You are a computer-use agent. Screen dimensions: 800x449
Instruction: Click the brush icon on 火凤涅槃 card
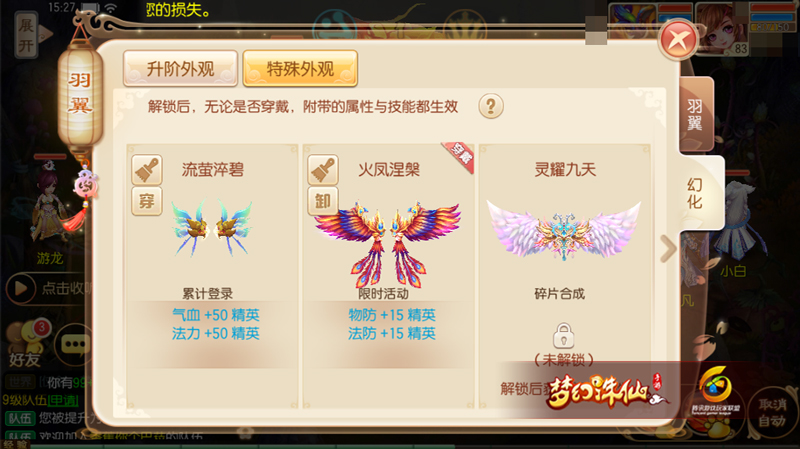click(323, 169)
